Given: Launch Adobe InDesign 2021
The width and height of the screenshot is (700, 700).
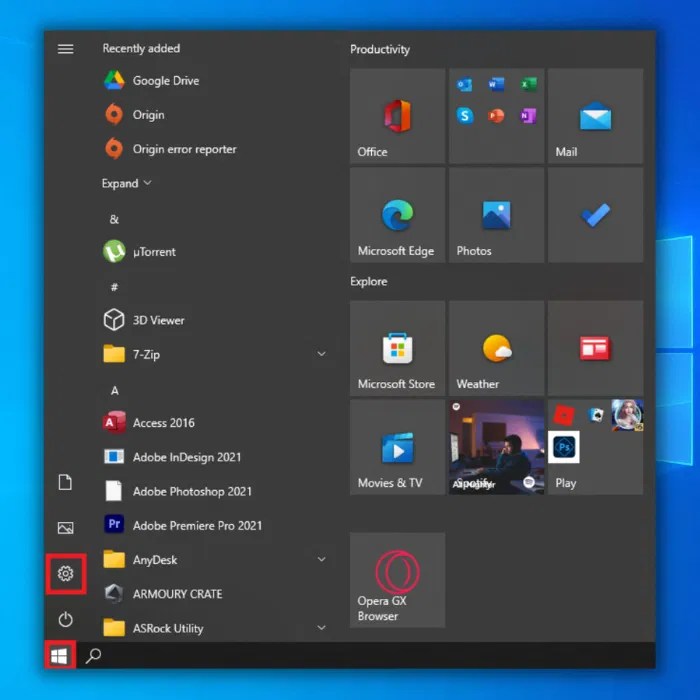Looking at the screenshot, I should 214,457.
